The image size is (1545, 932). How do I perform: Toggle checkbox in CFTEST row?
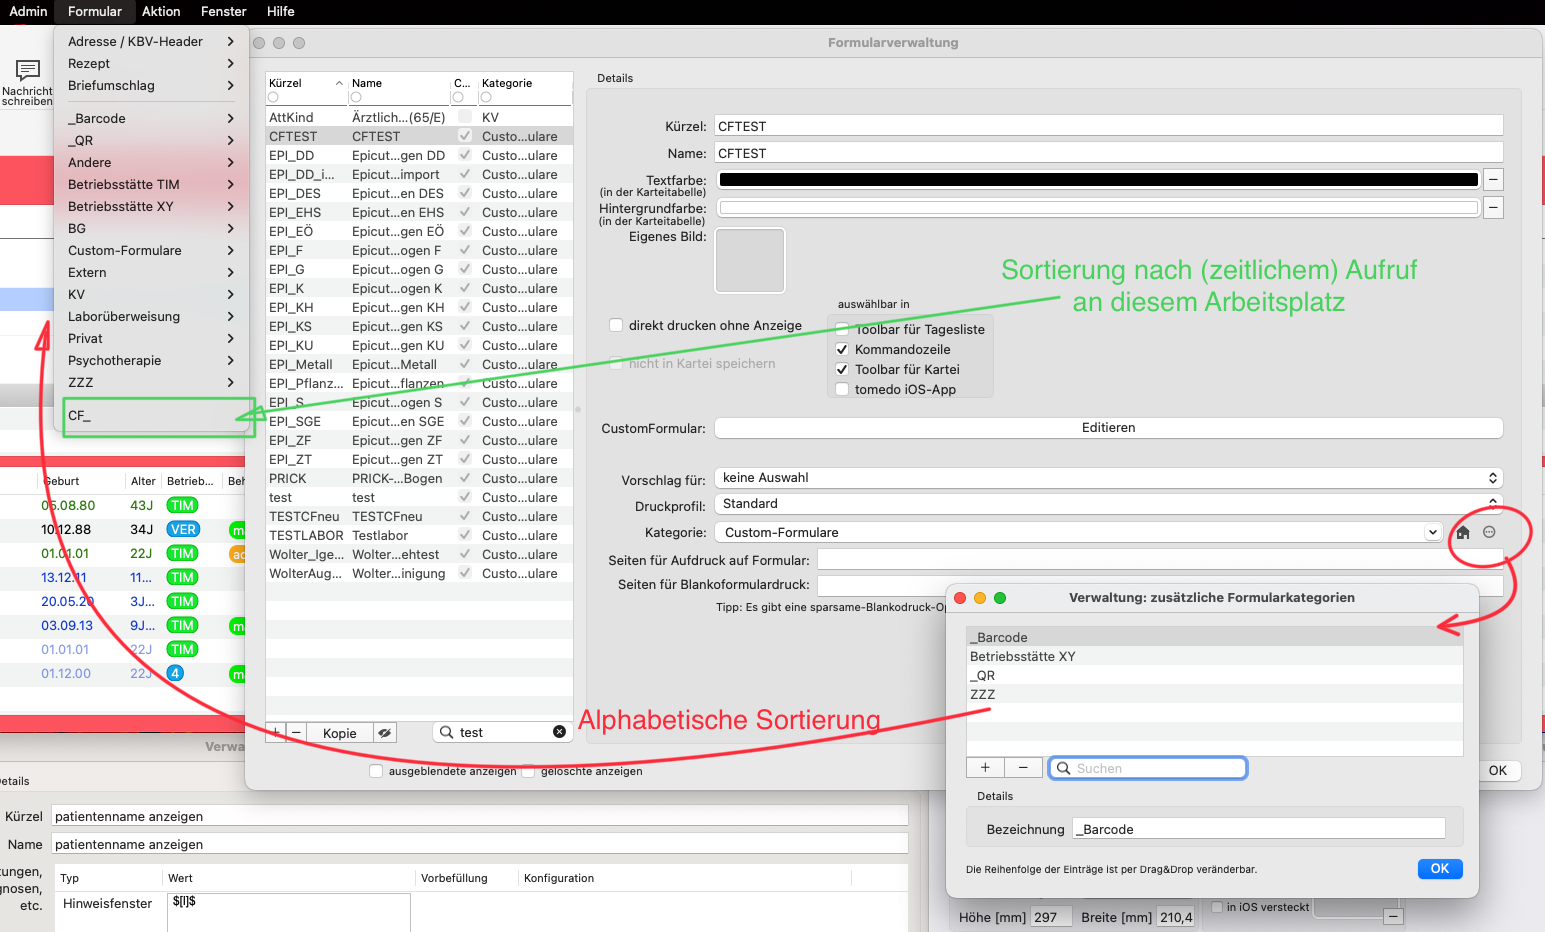point(465,136)
